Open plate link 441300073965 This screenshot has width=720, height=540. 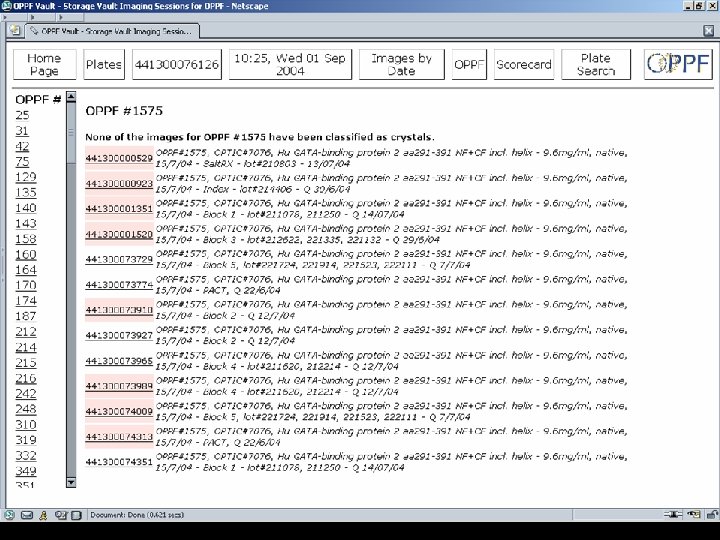point(119,361)
